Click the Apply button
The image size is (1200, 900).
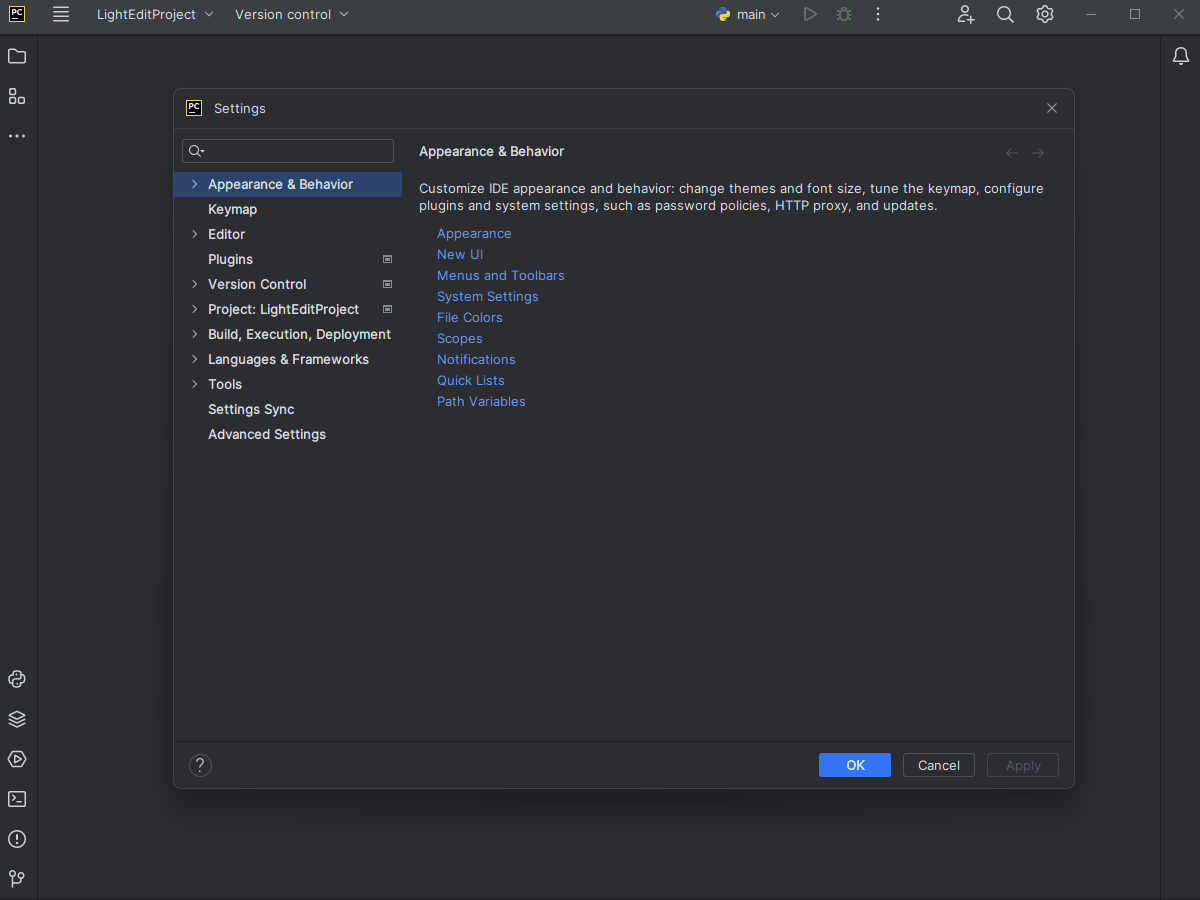(1023, 765)
